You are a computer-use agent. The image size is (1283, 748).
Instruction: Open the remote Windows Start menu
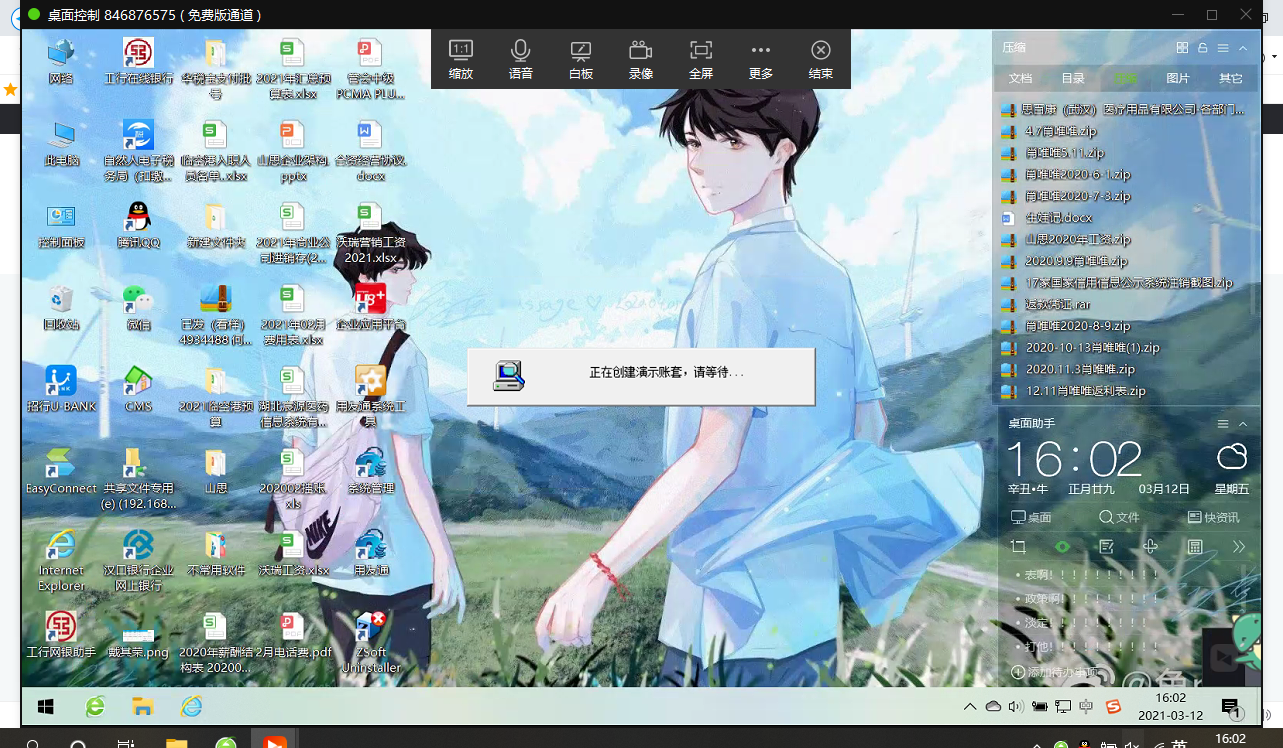click(45, 707)
